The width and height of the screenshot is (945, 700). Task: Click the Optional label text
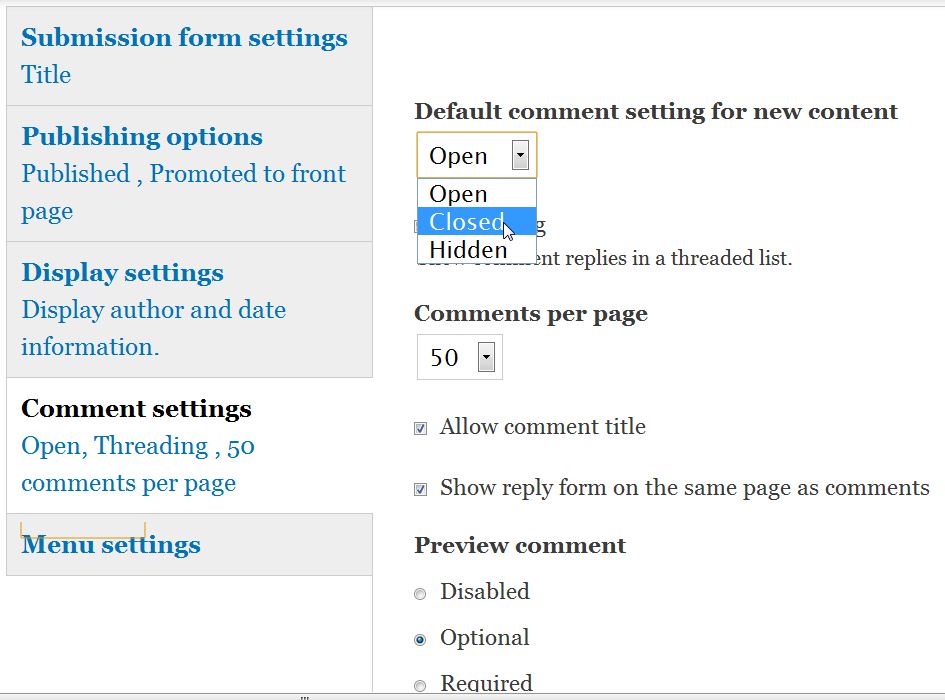[x=485, y=638]
